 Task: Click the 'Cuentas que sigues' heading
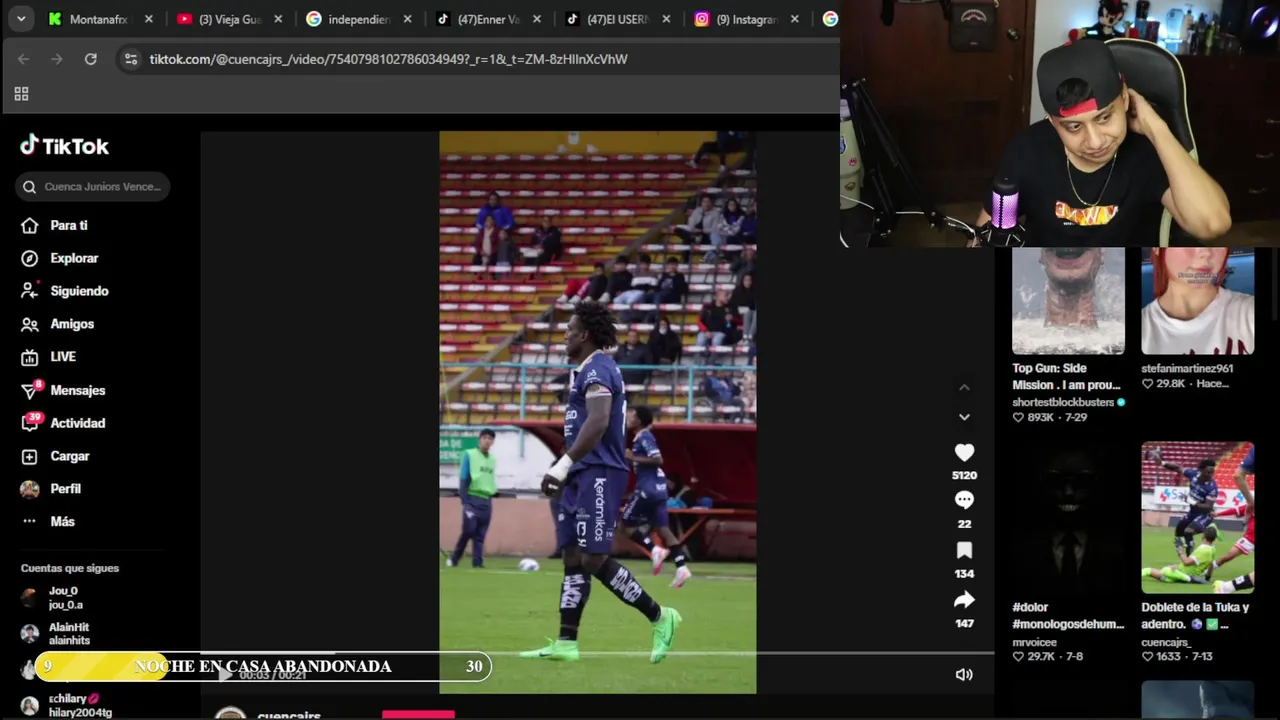pyautogui.click(x=70, y=568)
